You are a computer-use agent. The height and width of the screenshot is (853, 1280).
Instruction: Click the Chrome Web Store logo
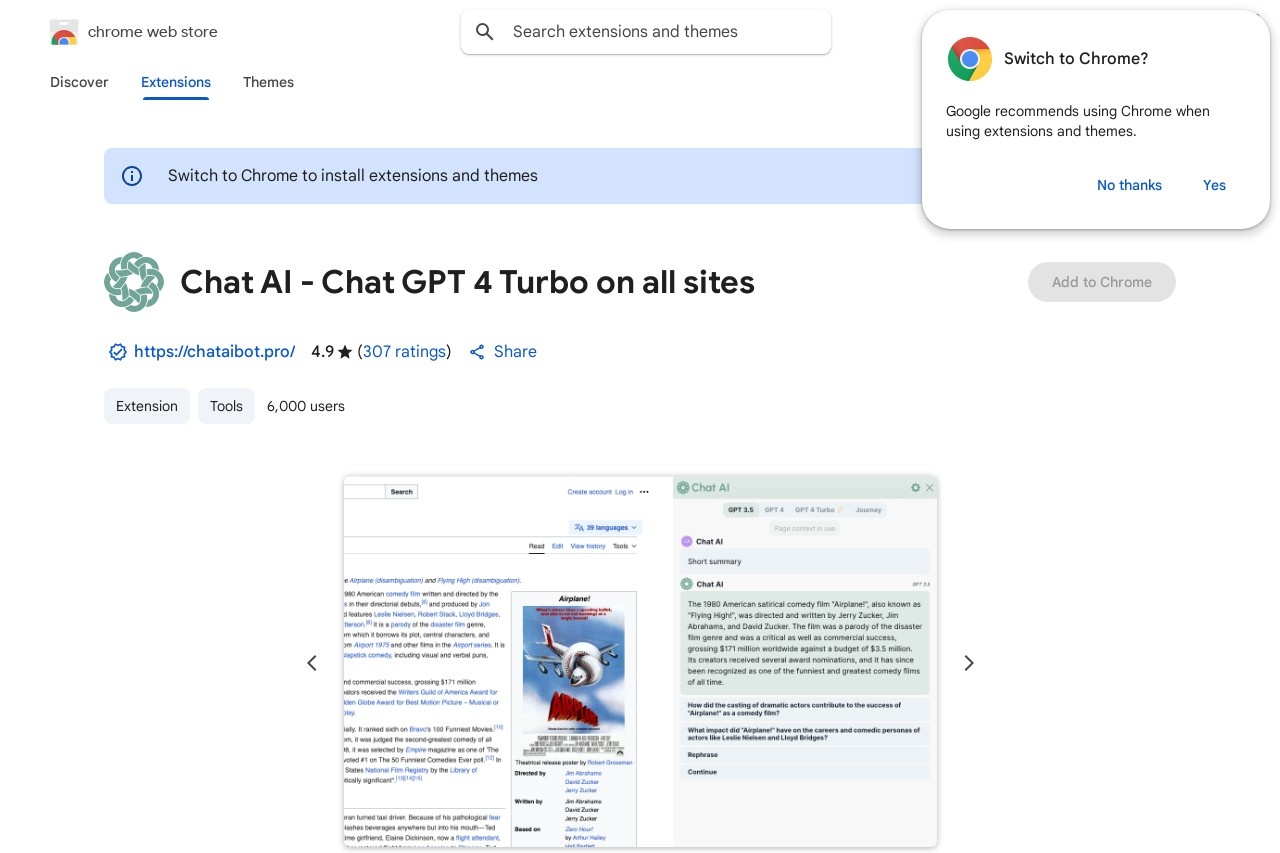[x=64, y=32]
